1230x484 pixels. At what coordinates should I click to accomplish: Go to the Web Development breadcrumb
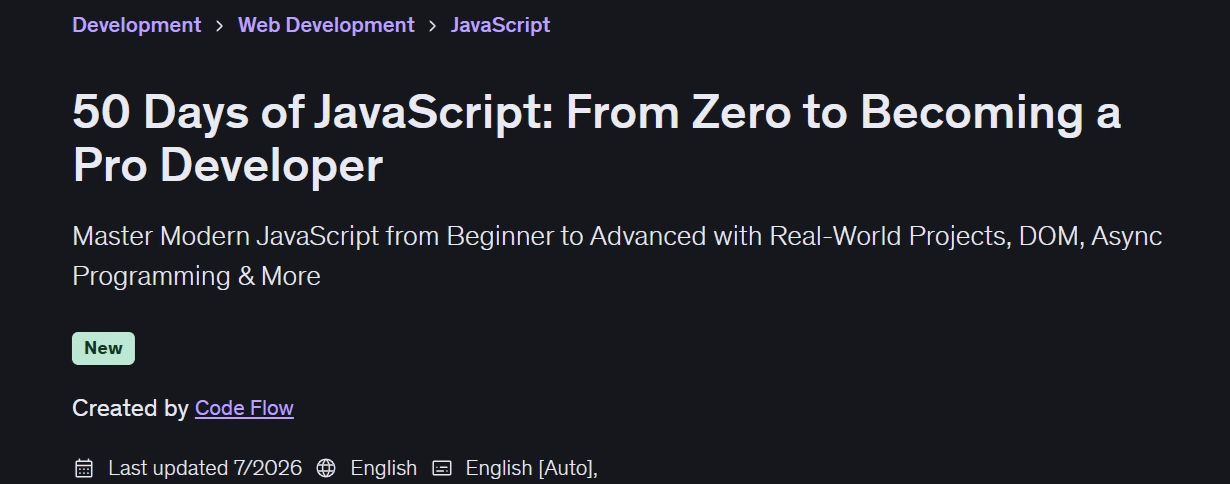326,25
